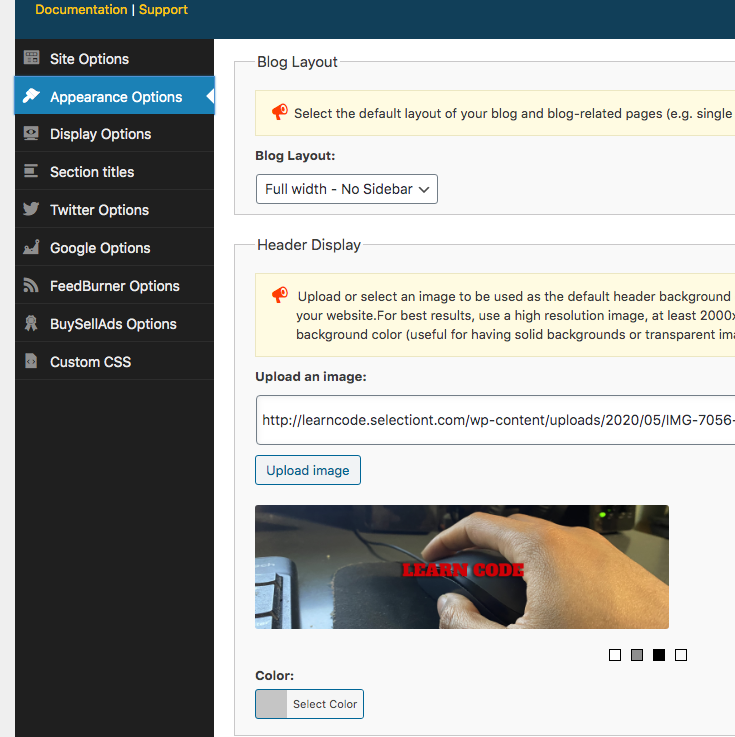Click the BuySellAds ribbon badge icon
Image resolution: width=735 pixels, height=737 pixels.
tap(31, 323)
